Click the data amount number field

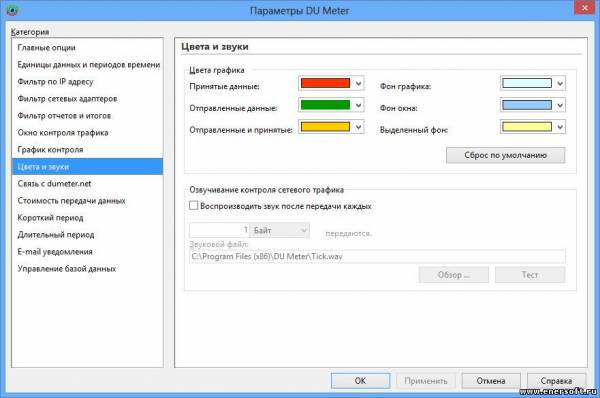click(x=220, y=230)
